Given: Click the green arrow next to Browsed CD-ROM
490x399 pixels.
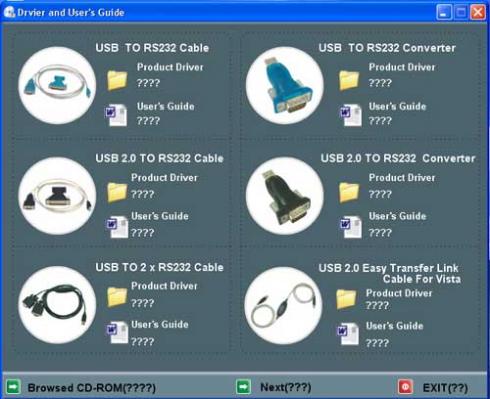Looking at the screenshot, I should coord(14,387).
